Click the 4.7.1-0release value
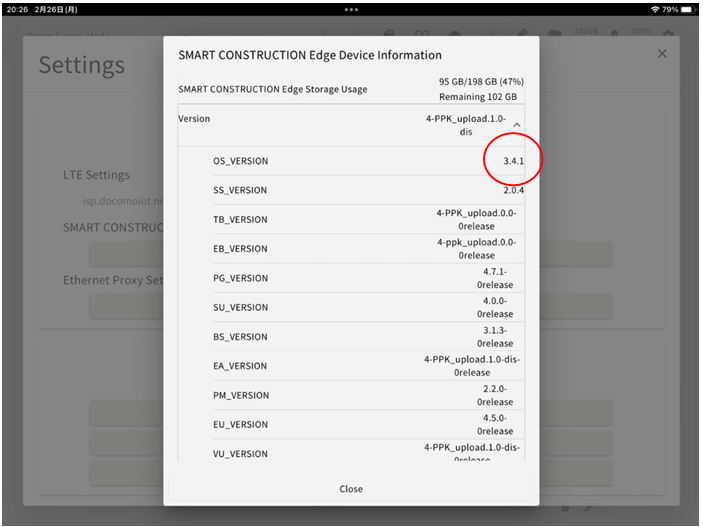The width and height of the screenshot is (703, 527). coord(495,278)
